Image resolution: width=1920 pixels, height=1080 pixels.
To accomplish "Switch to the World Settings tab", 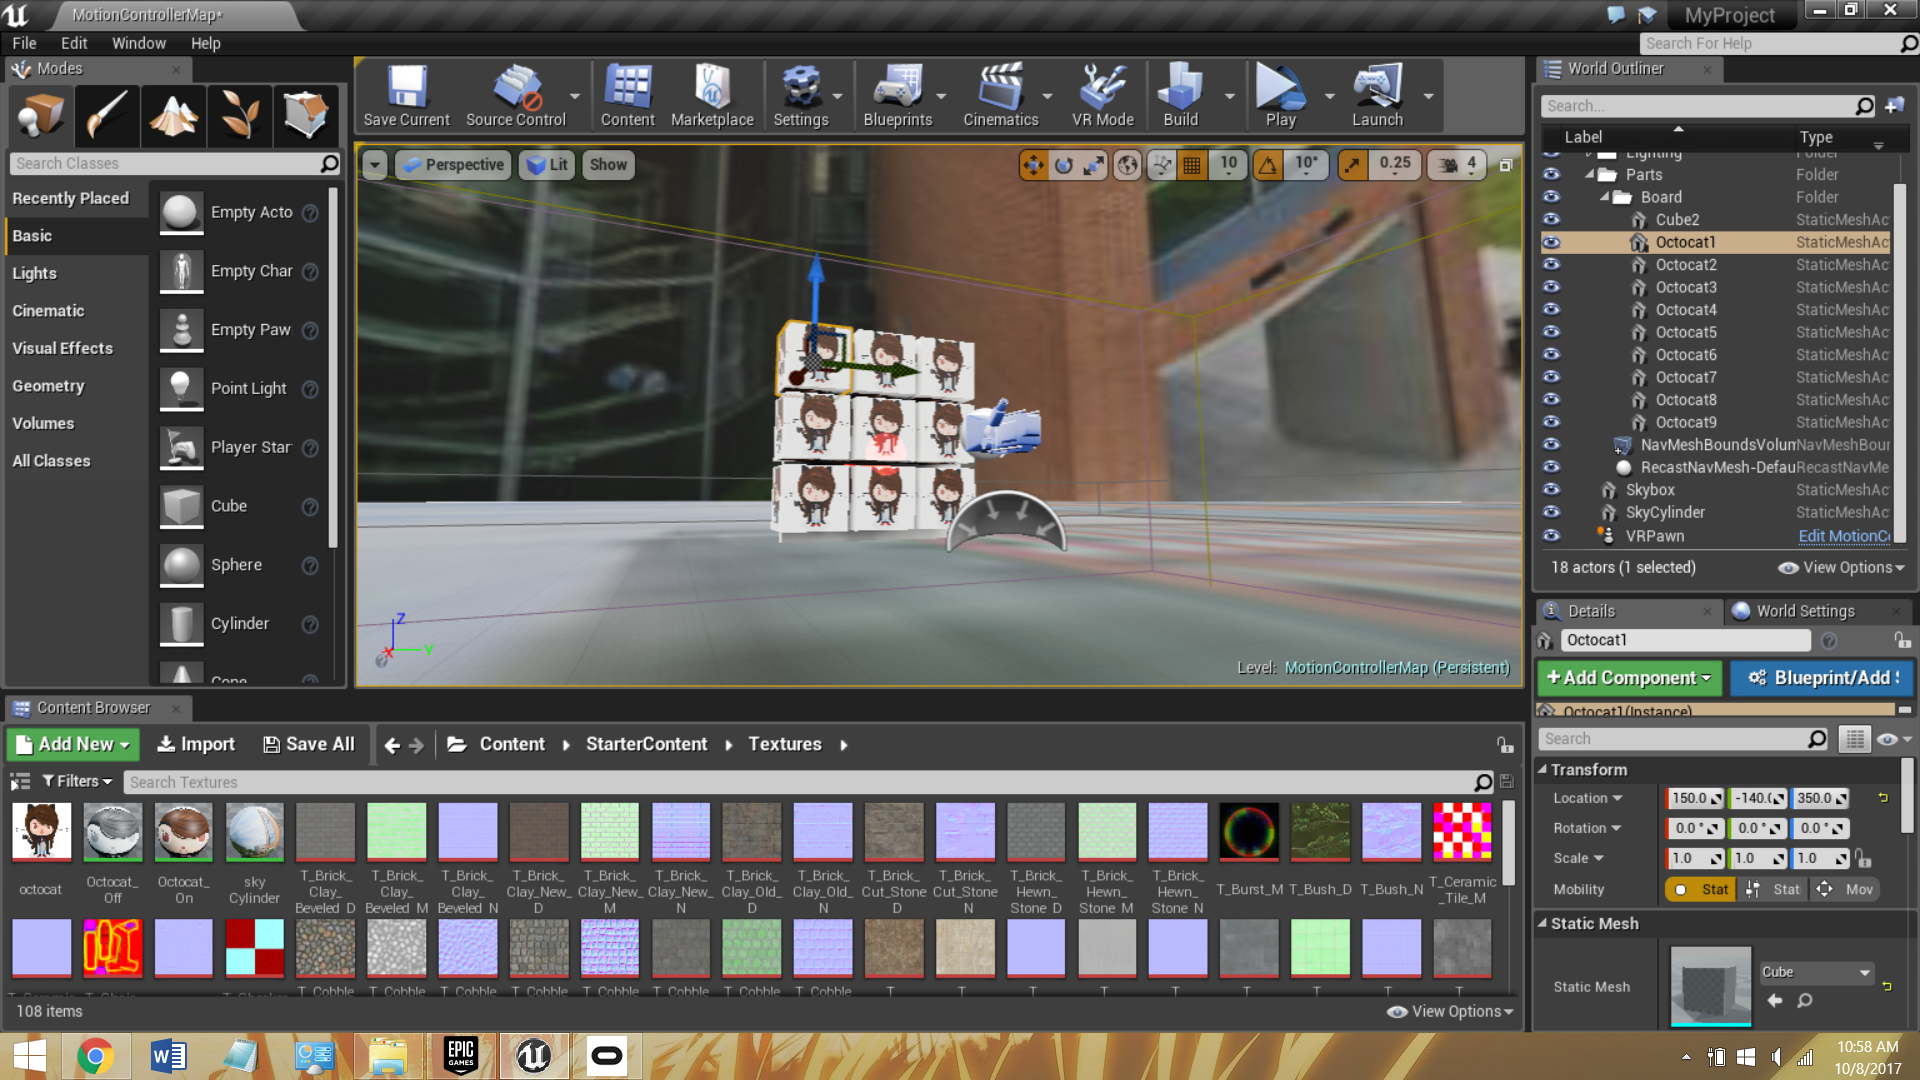I will pyautogui.click(x=1804, y=611).
